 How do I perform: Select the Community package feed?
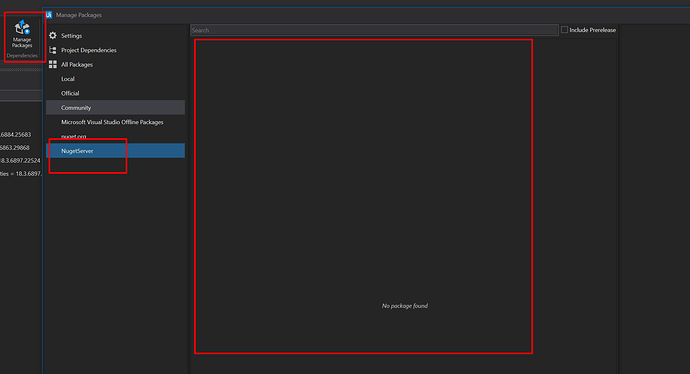click(115, 107)
